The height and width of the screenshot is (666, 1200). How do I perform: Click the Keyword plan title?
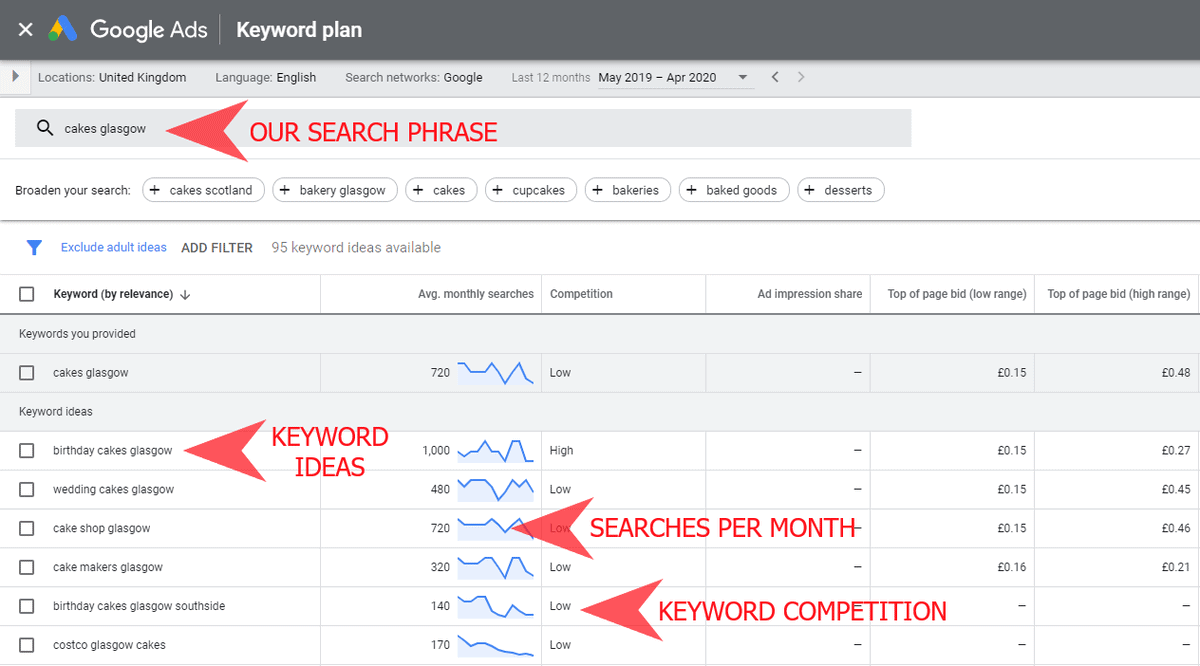coord(299,30)
